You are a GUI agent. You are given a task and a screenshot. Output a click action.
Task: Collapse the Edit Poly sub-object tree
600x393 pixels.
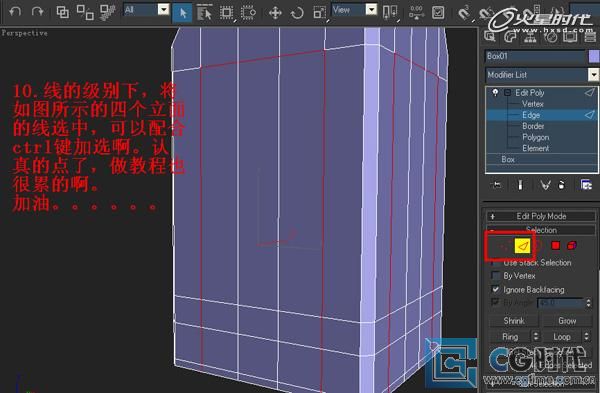point(507,93)
